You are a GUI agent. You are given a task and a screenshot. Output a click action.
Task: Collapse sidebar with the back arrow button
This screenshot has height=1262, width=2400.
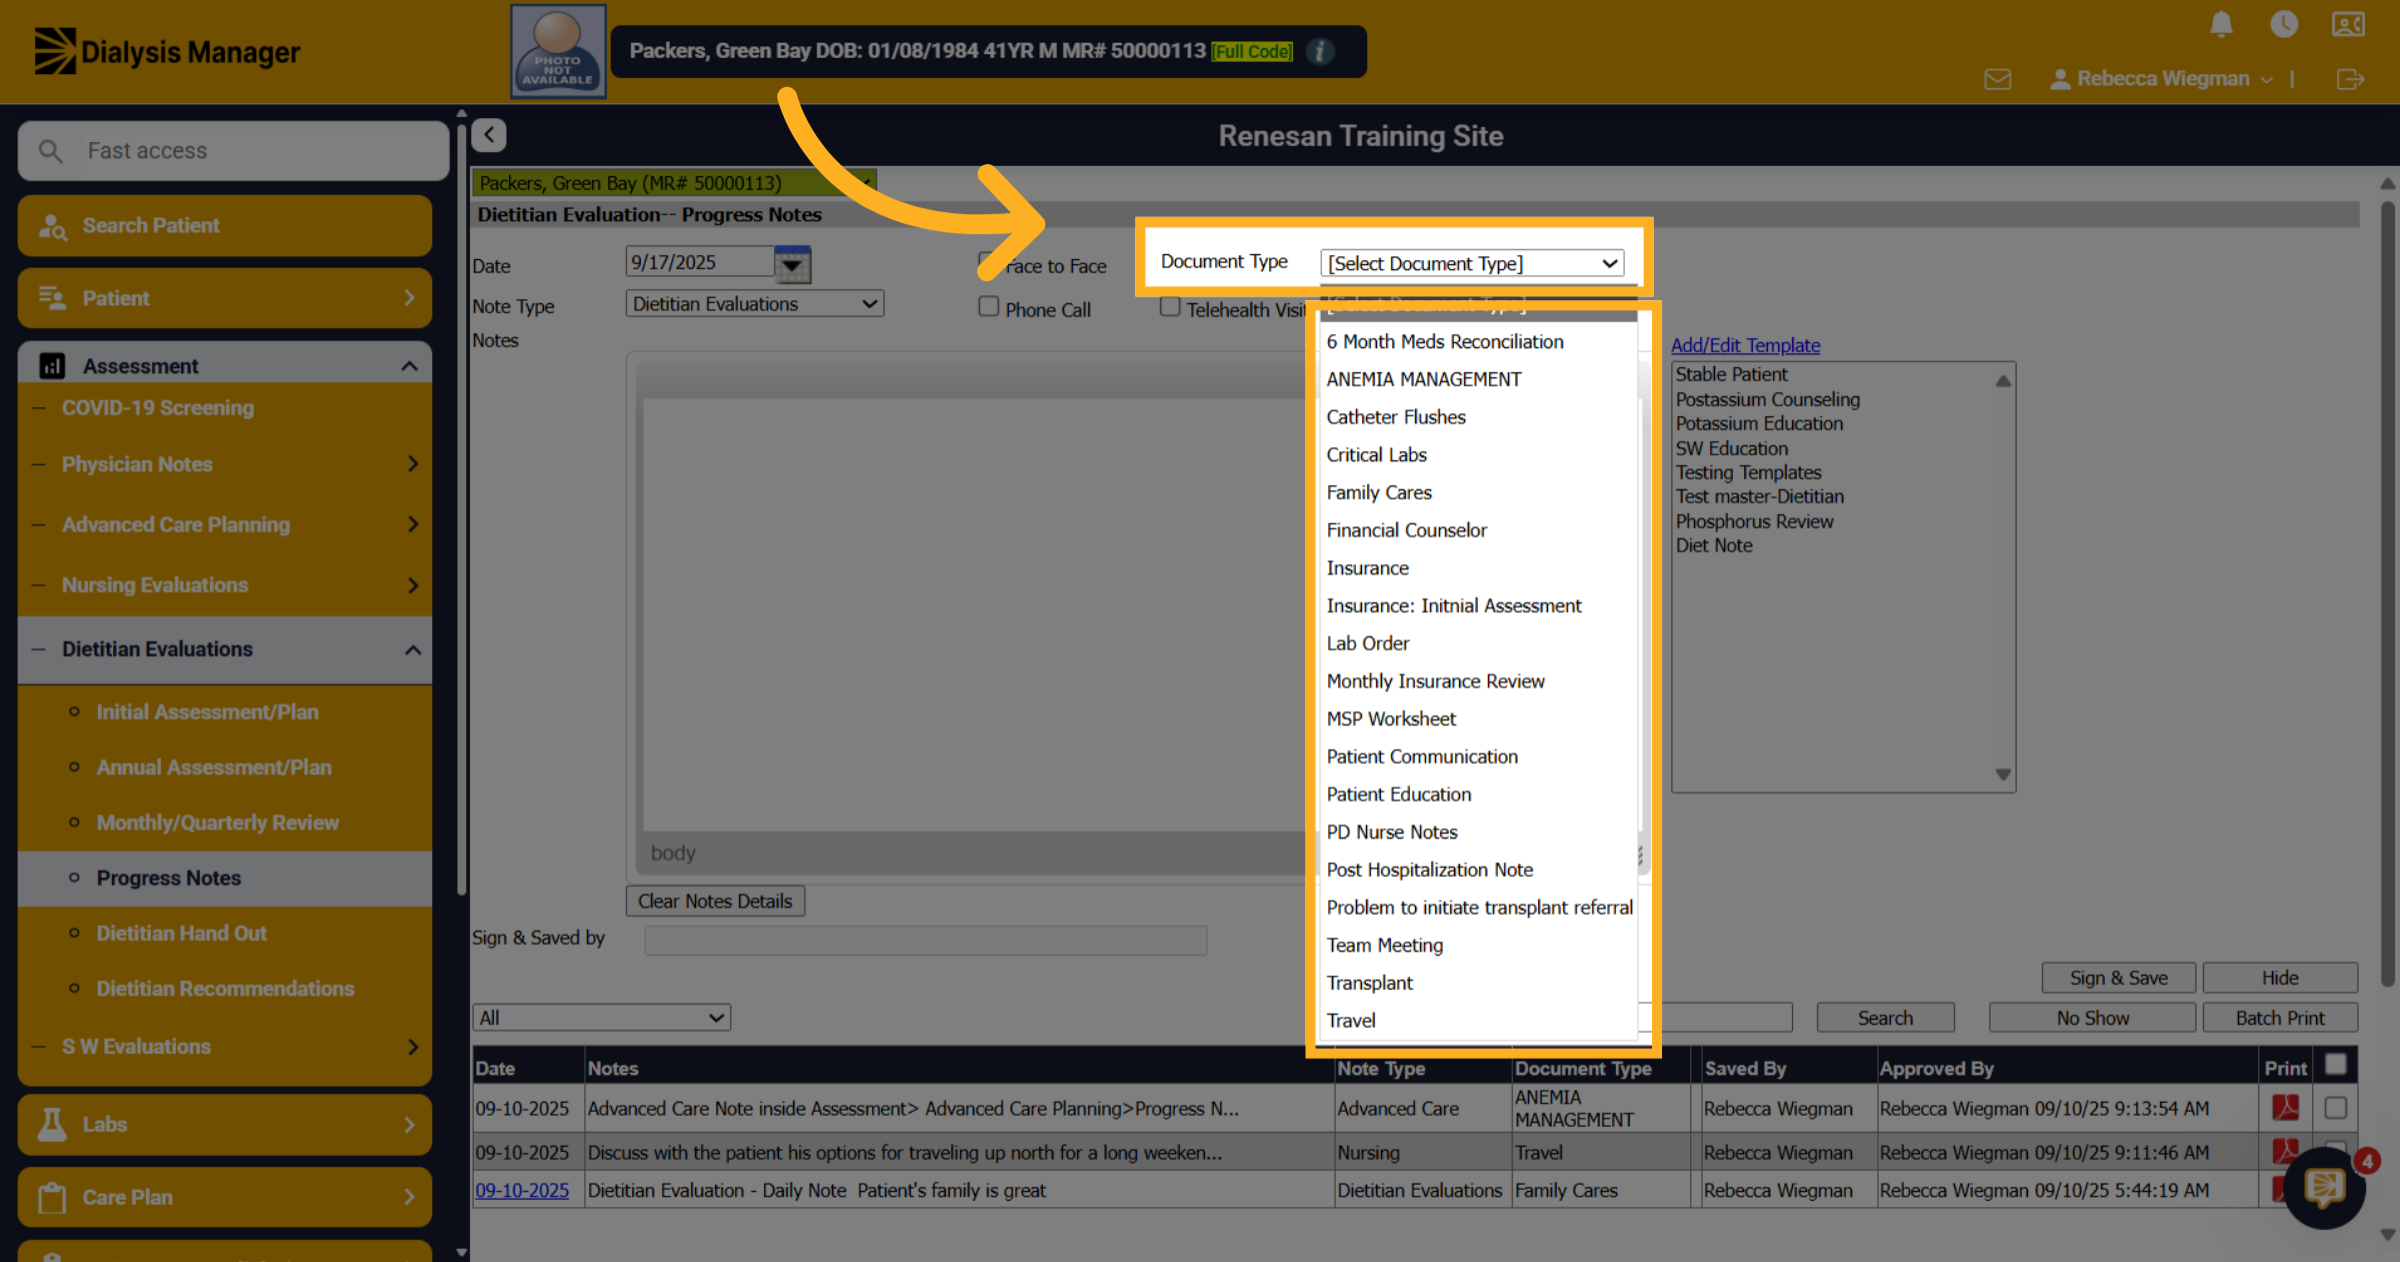pyautogui.click(x=489, y=135)
